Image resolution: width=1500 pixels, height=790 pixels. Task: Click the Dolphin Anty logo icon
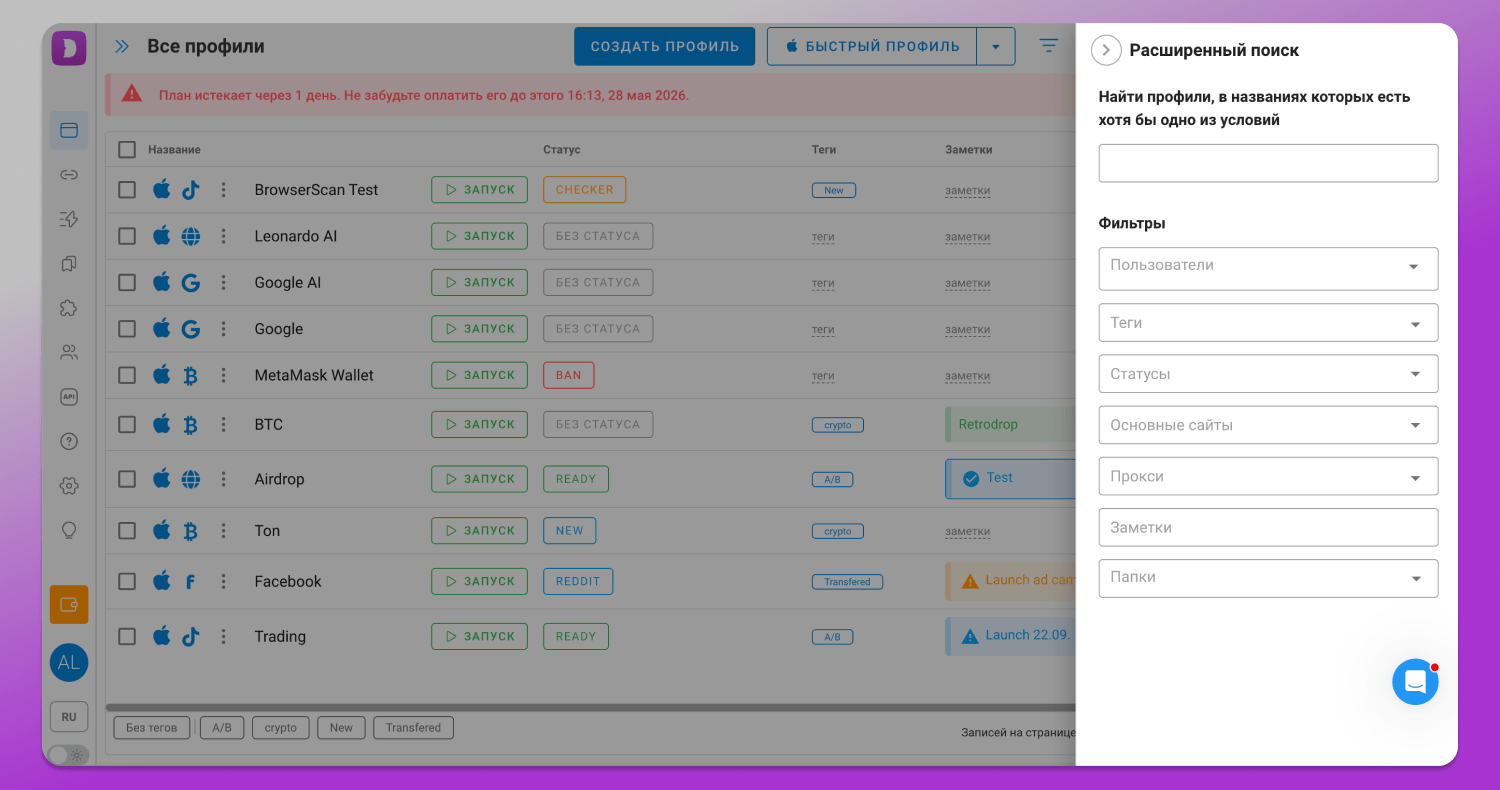point(69,48)
